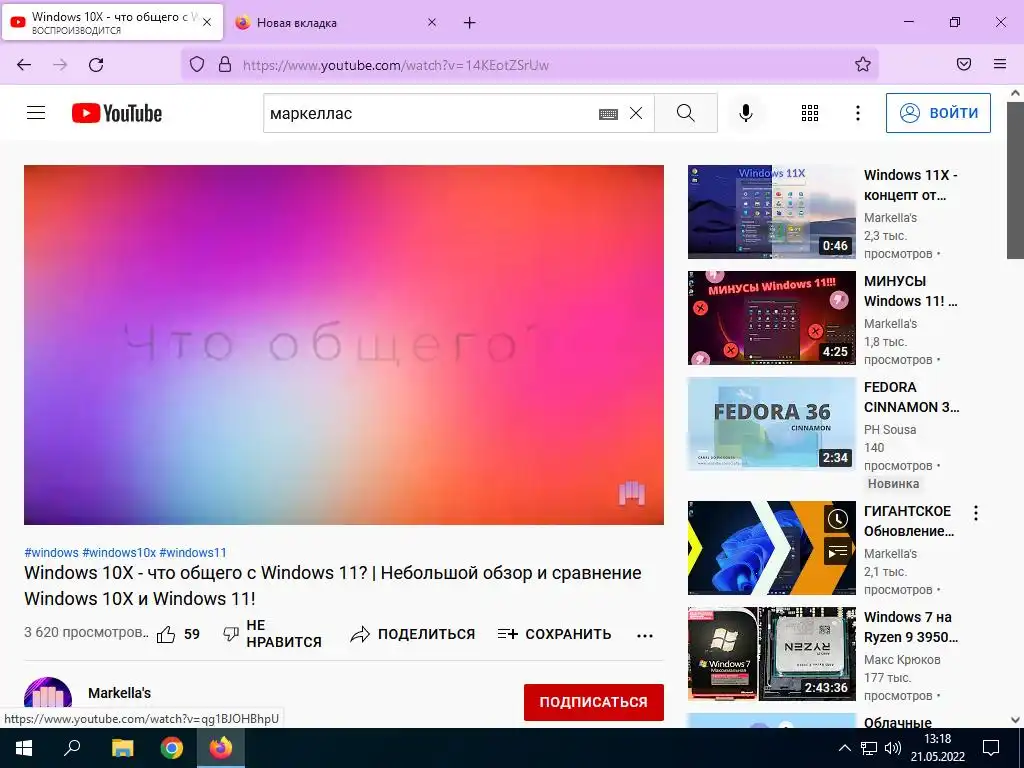This screenshot has height=768, width=1024.
Task: Open tracking protection shield icon
Action: point(197,64)
